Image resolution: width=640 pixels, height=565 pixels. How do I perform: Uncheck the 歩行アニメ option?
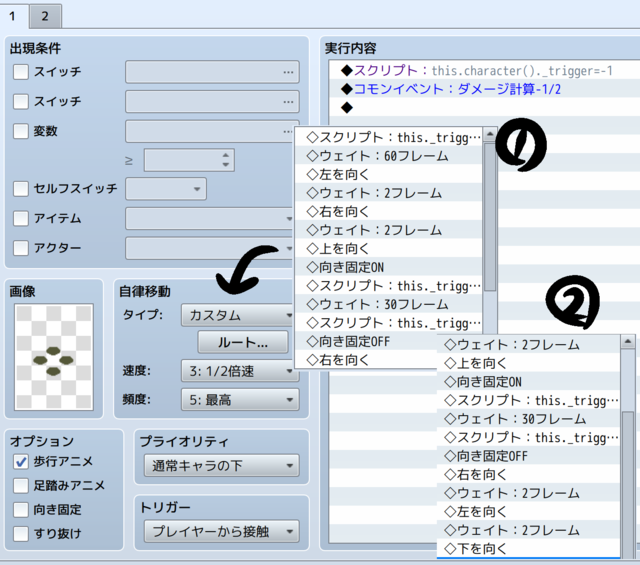point(21,462)
